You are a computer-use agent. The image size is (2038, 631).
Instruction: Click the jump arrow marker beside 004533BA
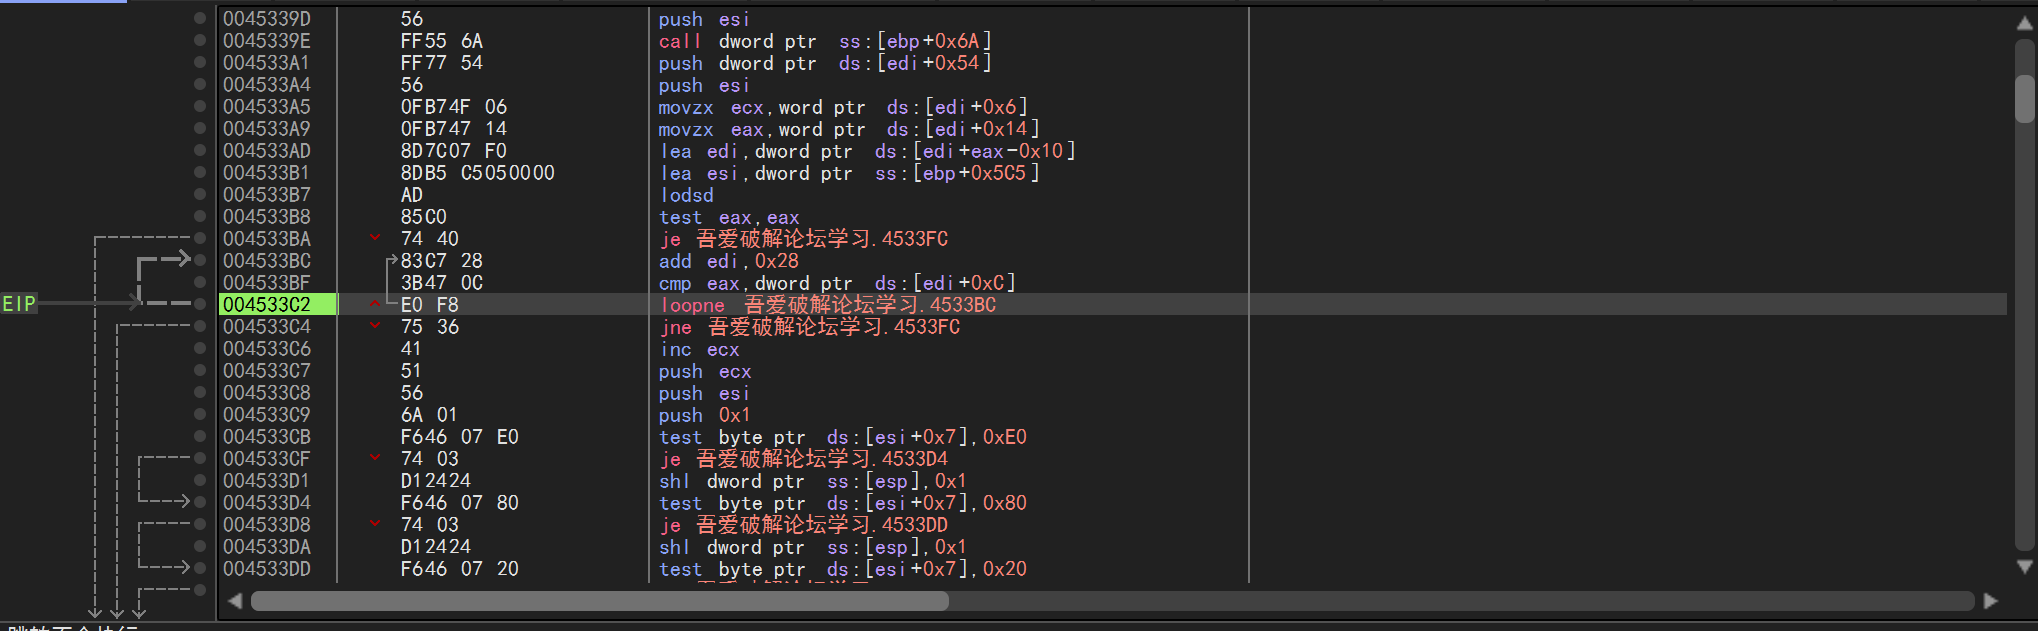click(x=375, y=238)
